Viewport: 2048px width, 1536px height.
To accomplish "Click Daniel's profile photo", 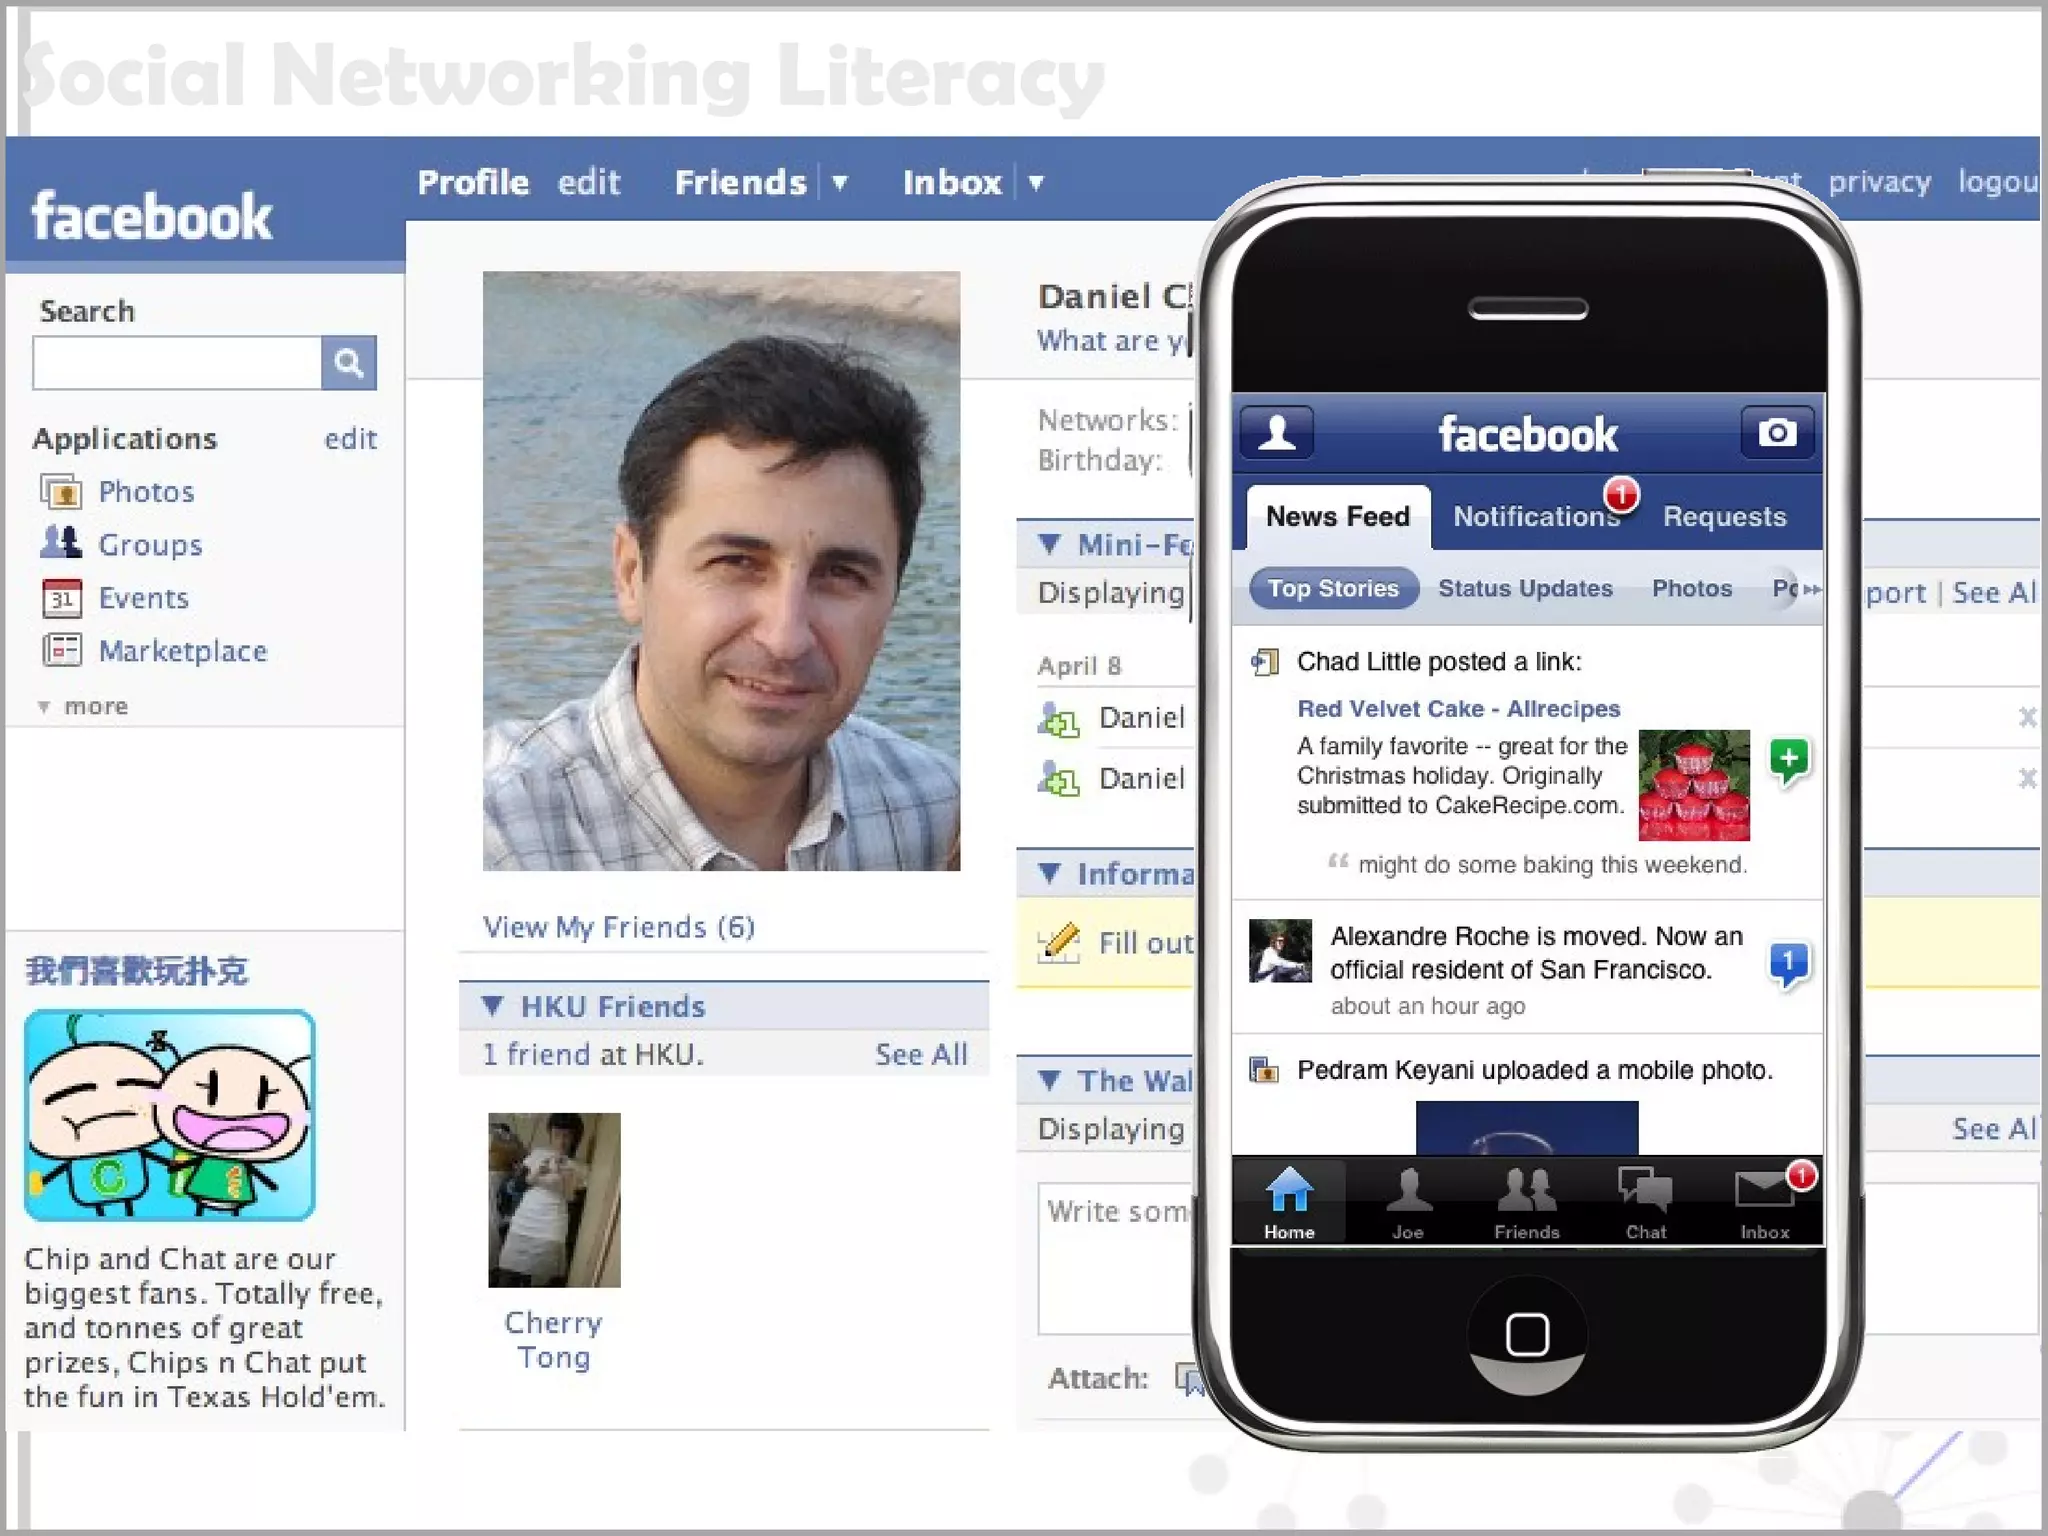I will pyautogui.click(x=721, y=571).
